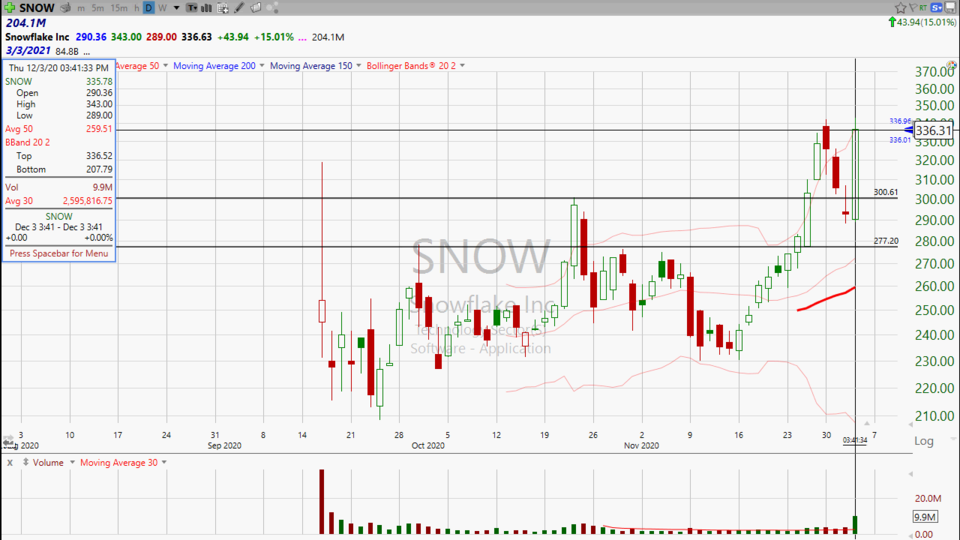Flag the symbol with flag icon
The image size is (960, 540).
coord(913,7)
